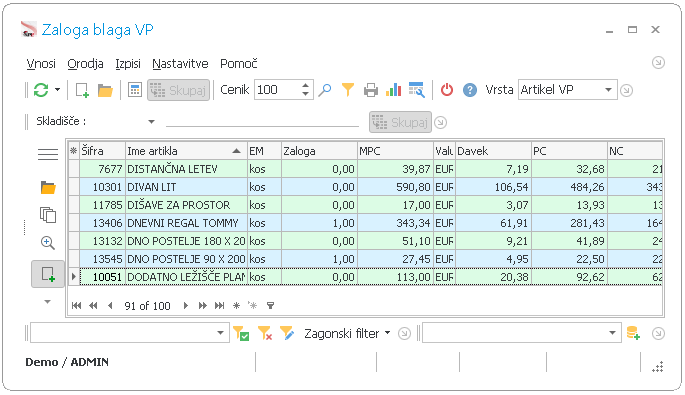The image size is (685, 395).
Task: Click the grid column chooser asterisk
Action: point(73,151)
